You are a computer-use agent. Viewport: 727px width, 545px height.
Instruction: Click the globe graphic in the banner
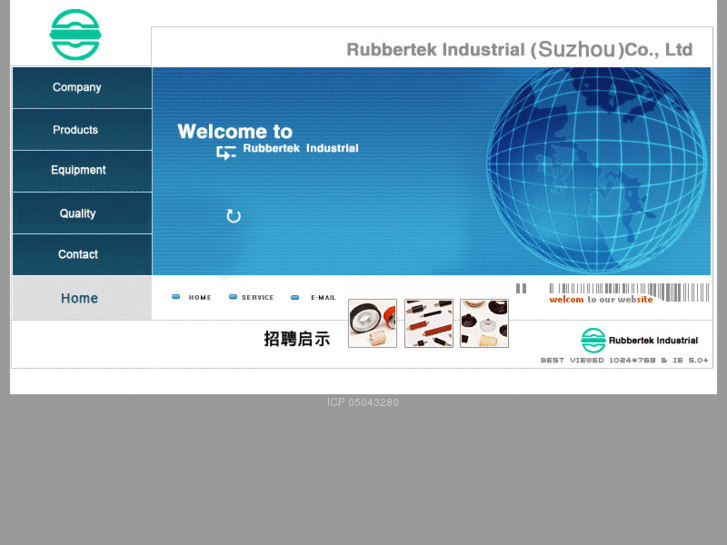tap(597, 170)
